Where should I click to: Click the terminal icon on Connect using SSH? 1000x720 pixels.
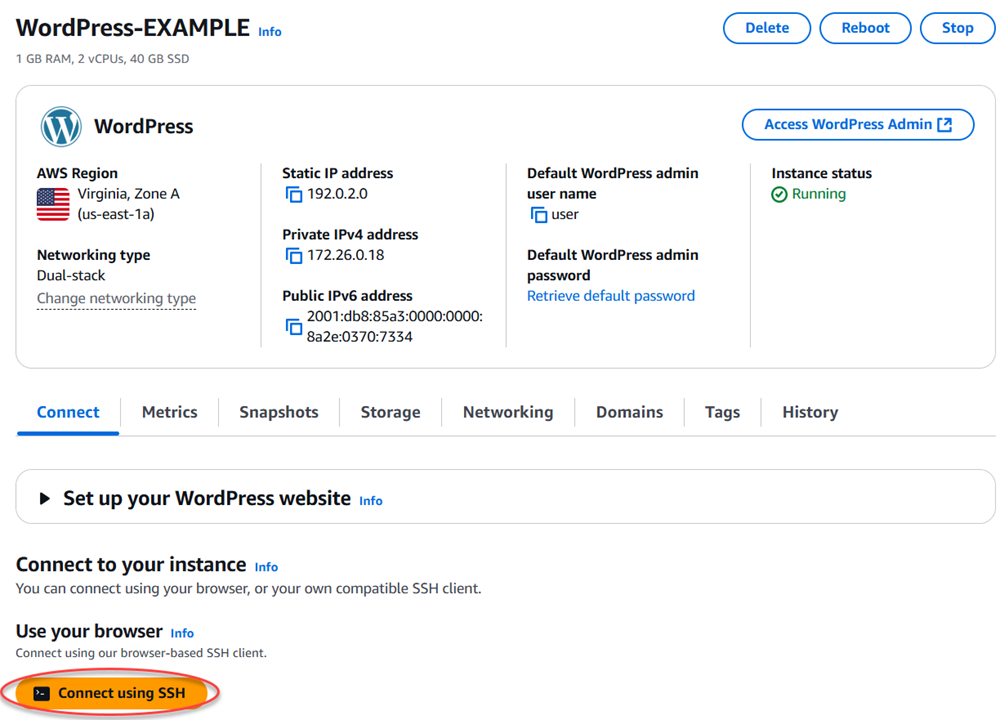[41, 692]
